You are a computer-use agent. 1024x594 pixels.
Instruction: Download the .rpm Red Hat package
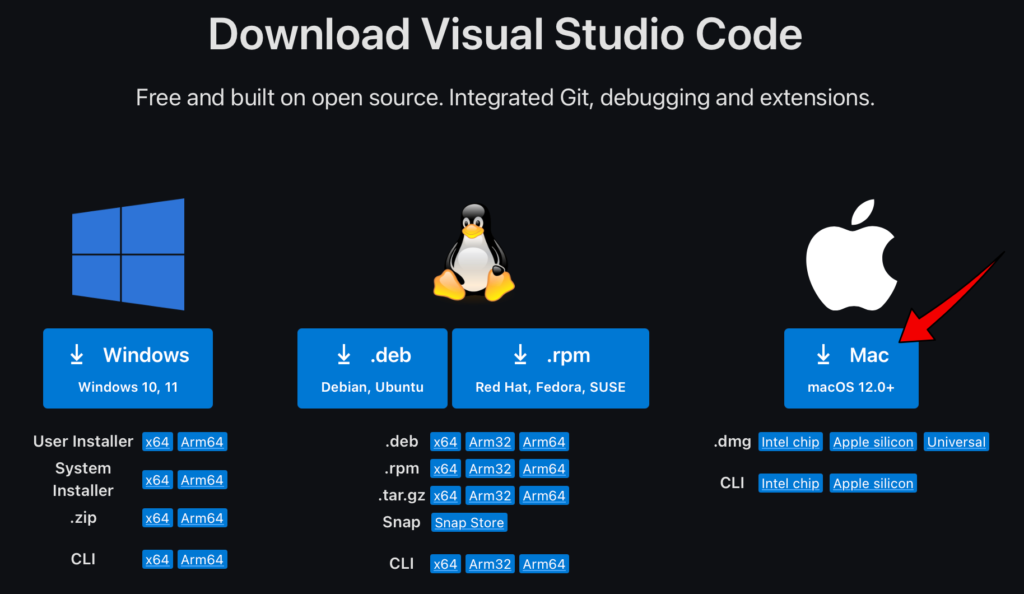[x=550, y=368]
